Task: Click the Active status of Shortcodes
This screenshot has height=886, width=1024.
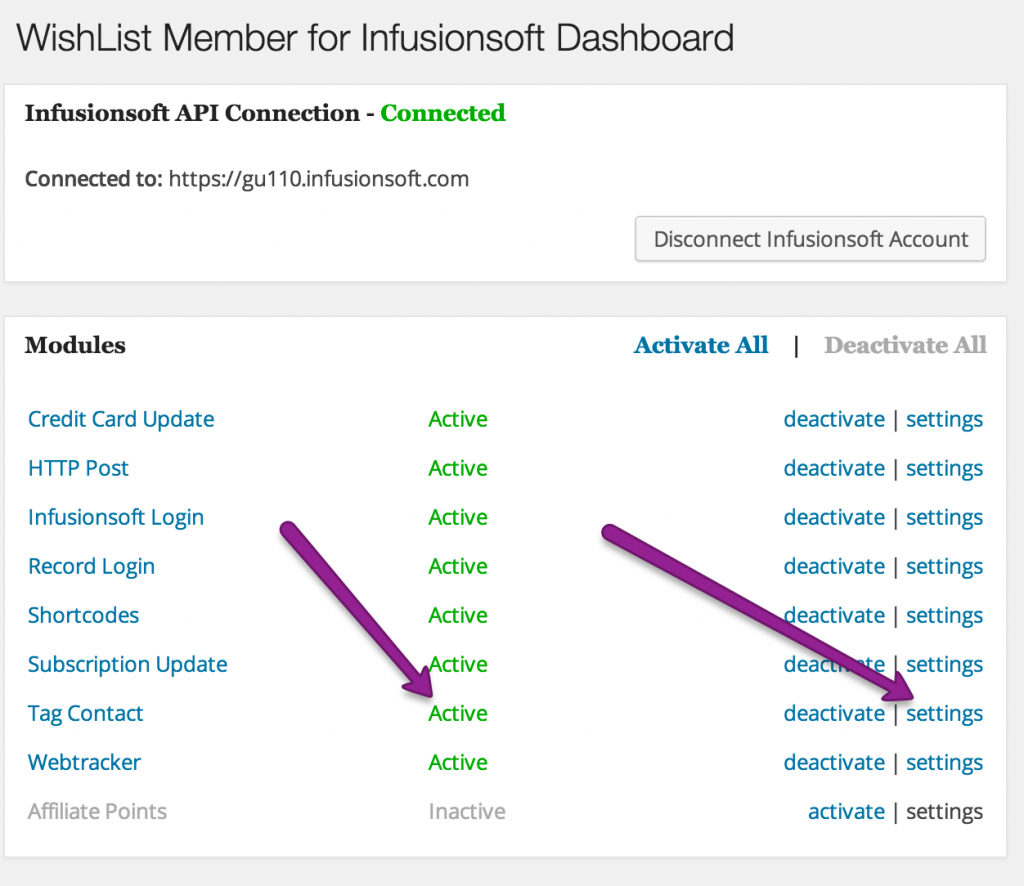Action: tap(458, 615)
